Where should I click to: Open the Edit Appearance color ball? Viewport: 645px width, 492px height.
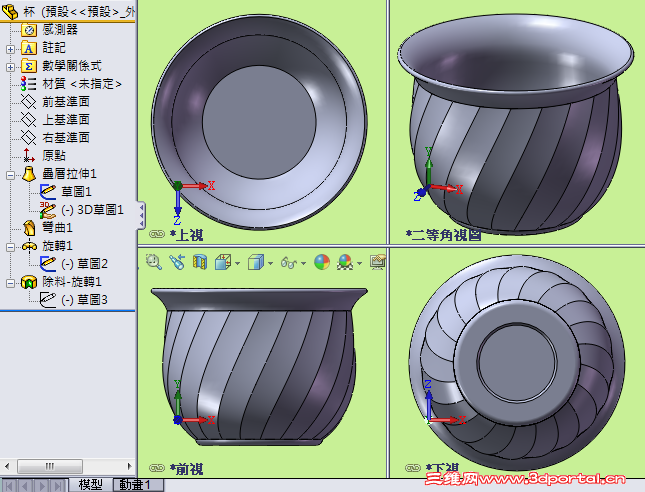[x=322, y=262]
